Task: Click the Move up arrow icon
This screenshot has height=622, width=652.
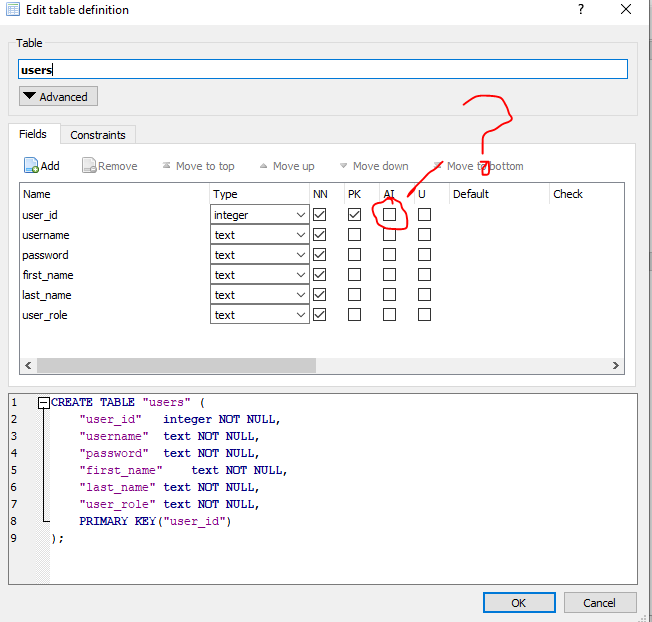Action: tap(263, 166)
